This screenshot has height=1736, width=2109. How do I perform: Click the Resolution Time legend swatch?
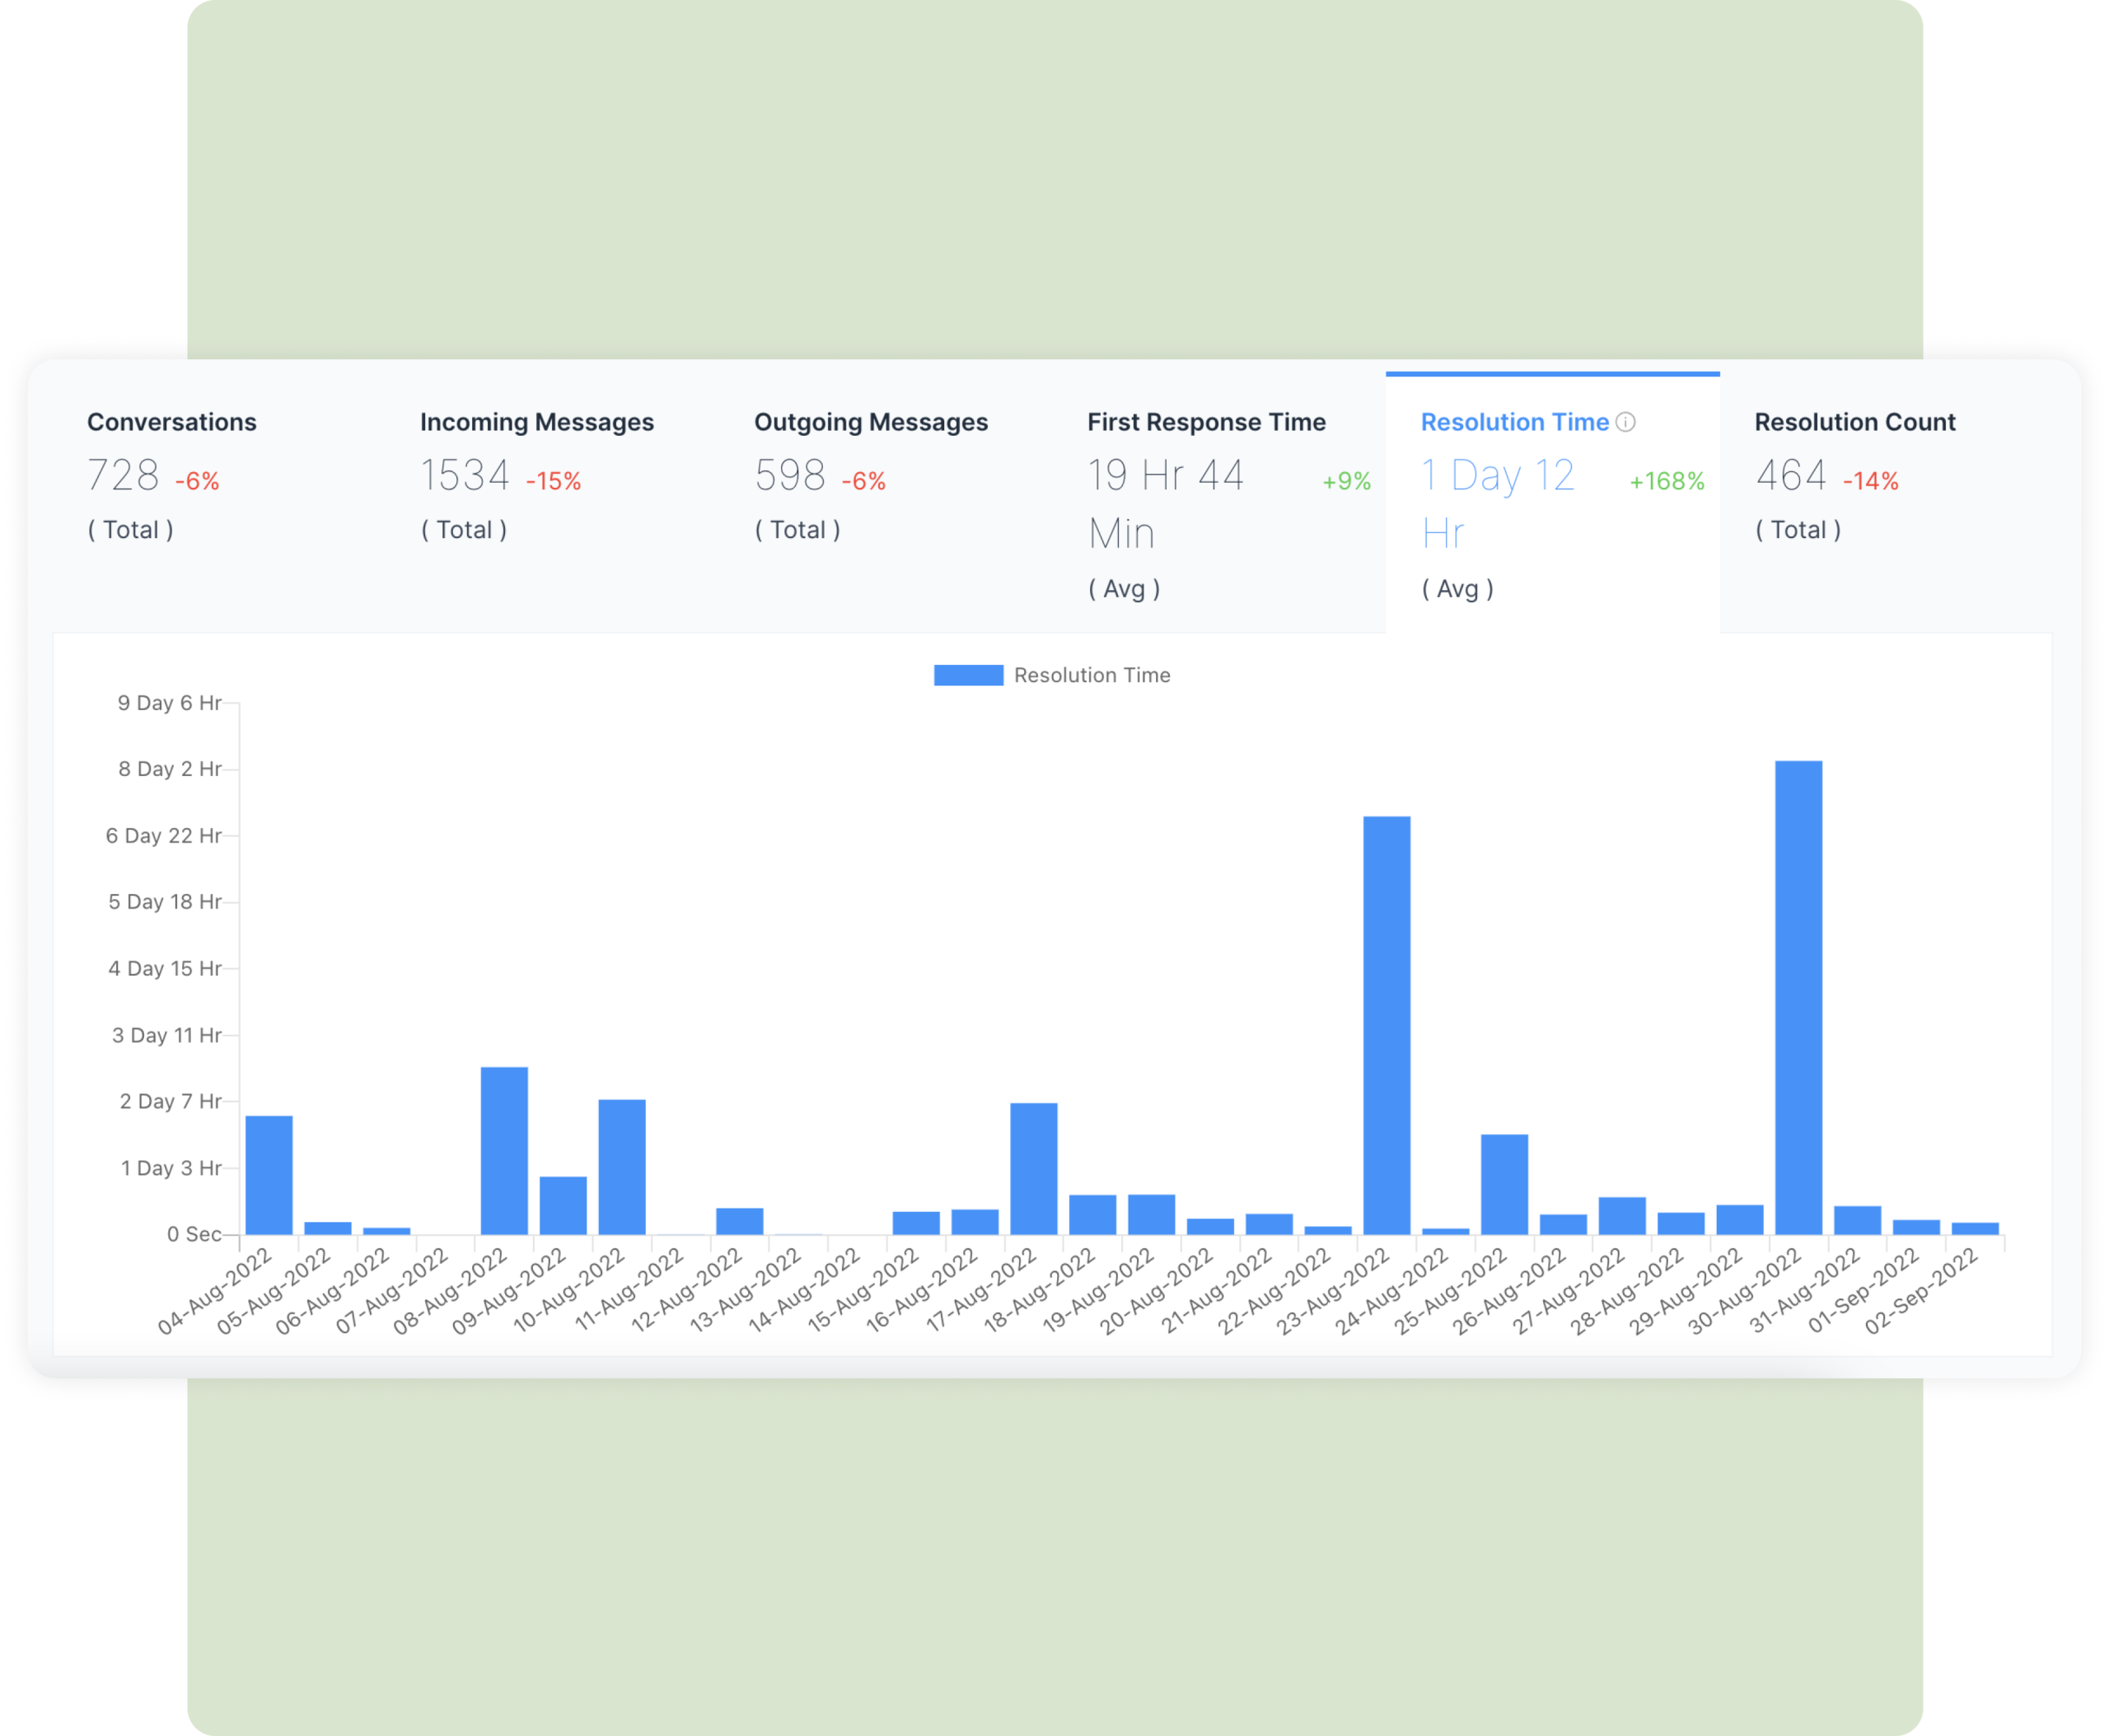[x=968, y=675]
